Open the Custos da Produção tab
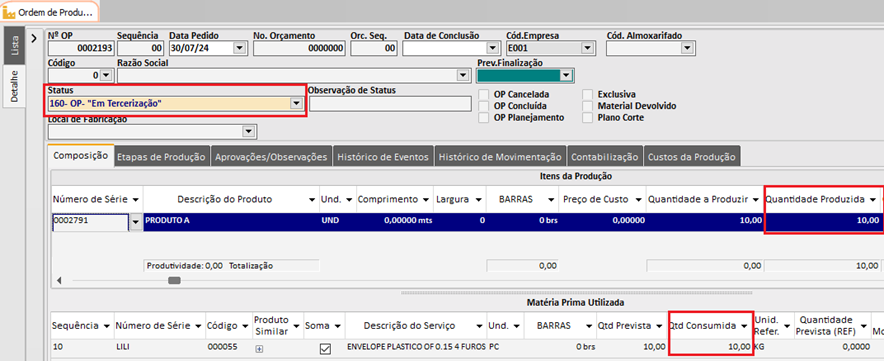The image size is (884, 361). [692, 157]
